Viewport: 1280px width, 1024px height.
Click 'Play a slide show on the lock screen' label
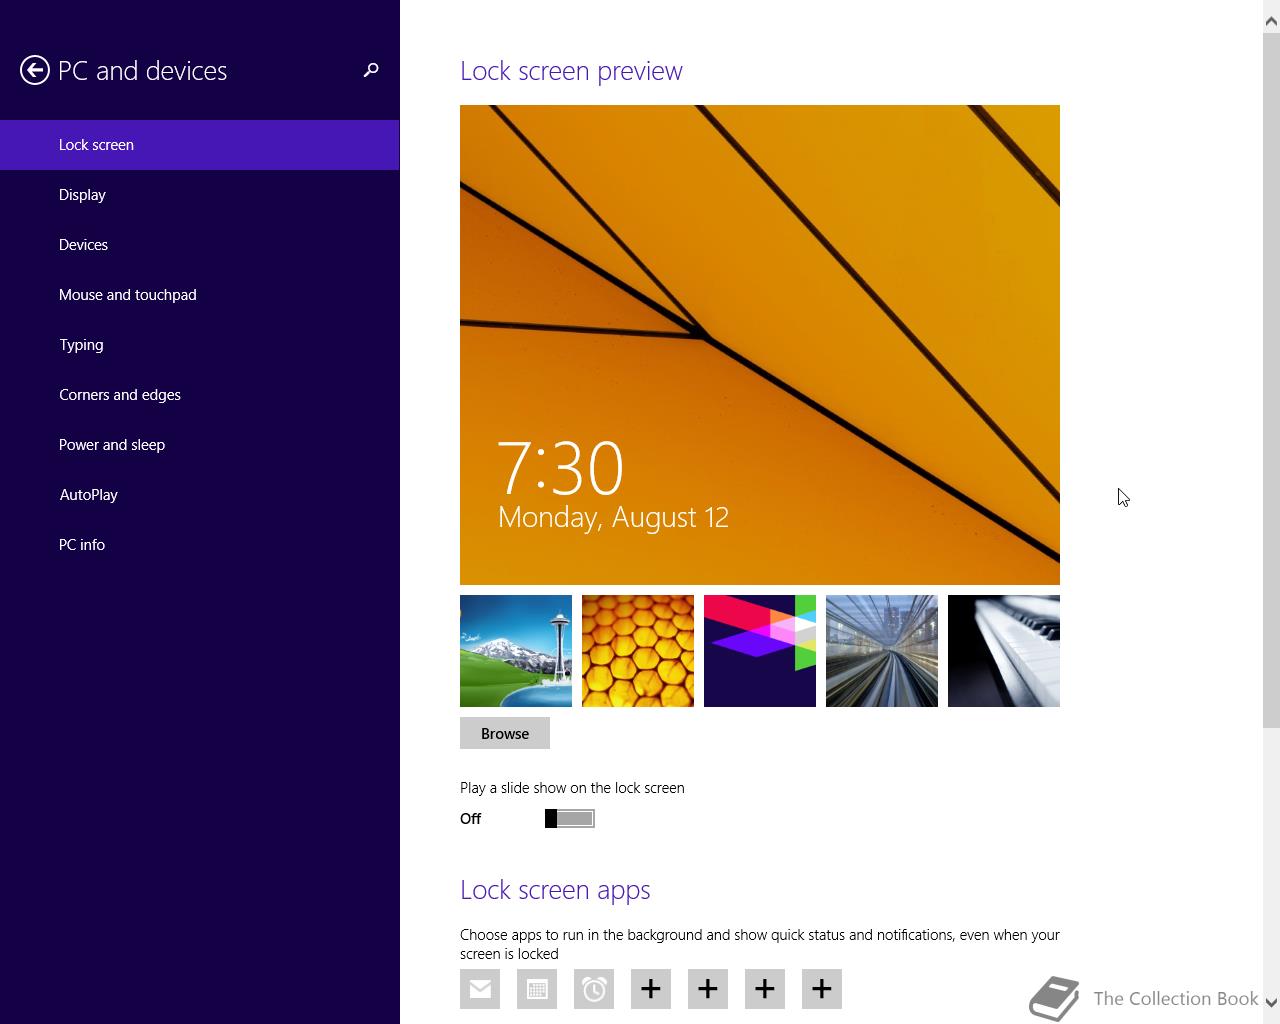(572, 788)
